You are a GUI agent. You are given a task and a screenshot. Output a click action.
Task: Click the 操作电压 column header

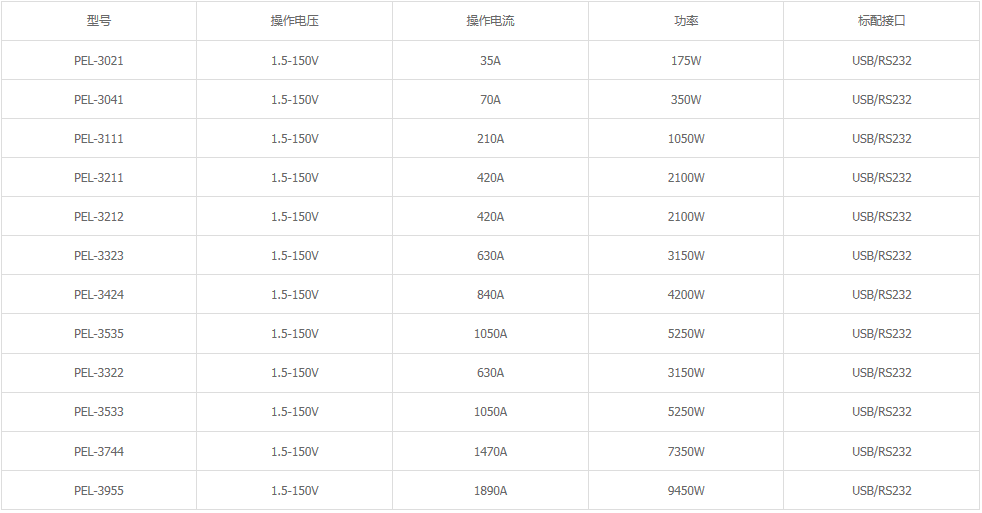(294, 21)
